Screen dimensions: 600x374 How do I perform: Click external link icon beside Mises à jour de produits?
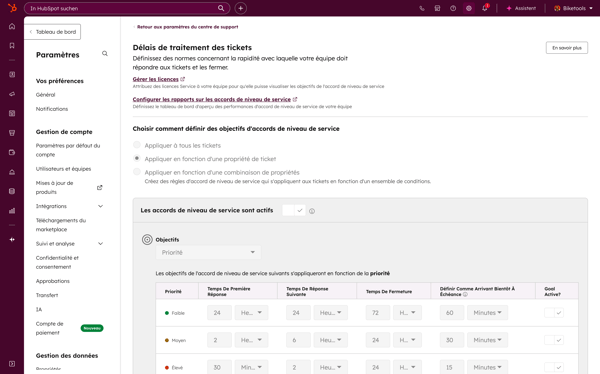99,188
